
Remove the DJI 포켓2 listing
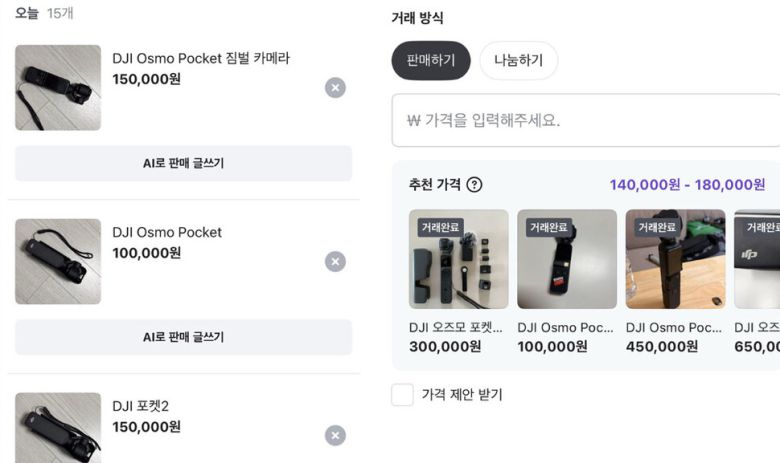coord(336,436)
